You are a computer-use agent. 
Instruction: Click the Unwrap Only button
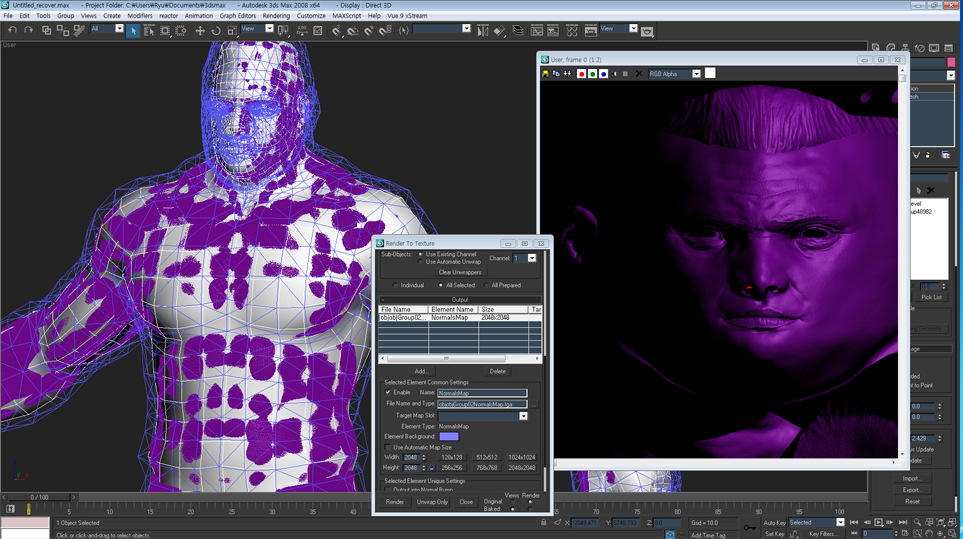pyautogui.click(x=432, y=502)
